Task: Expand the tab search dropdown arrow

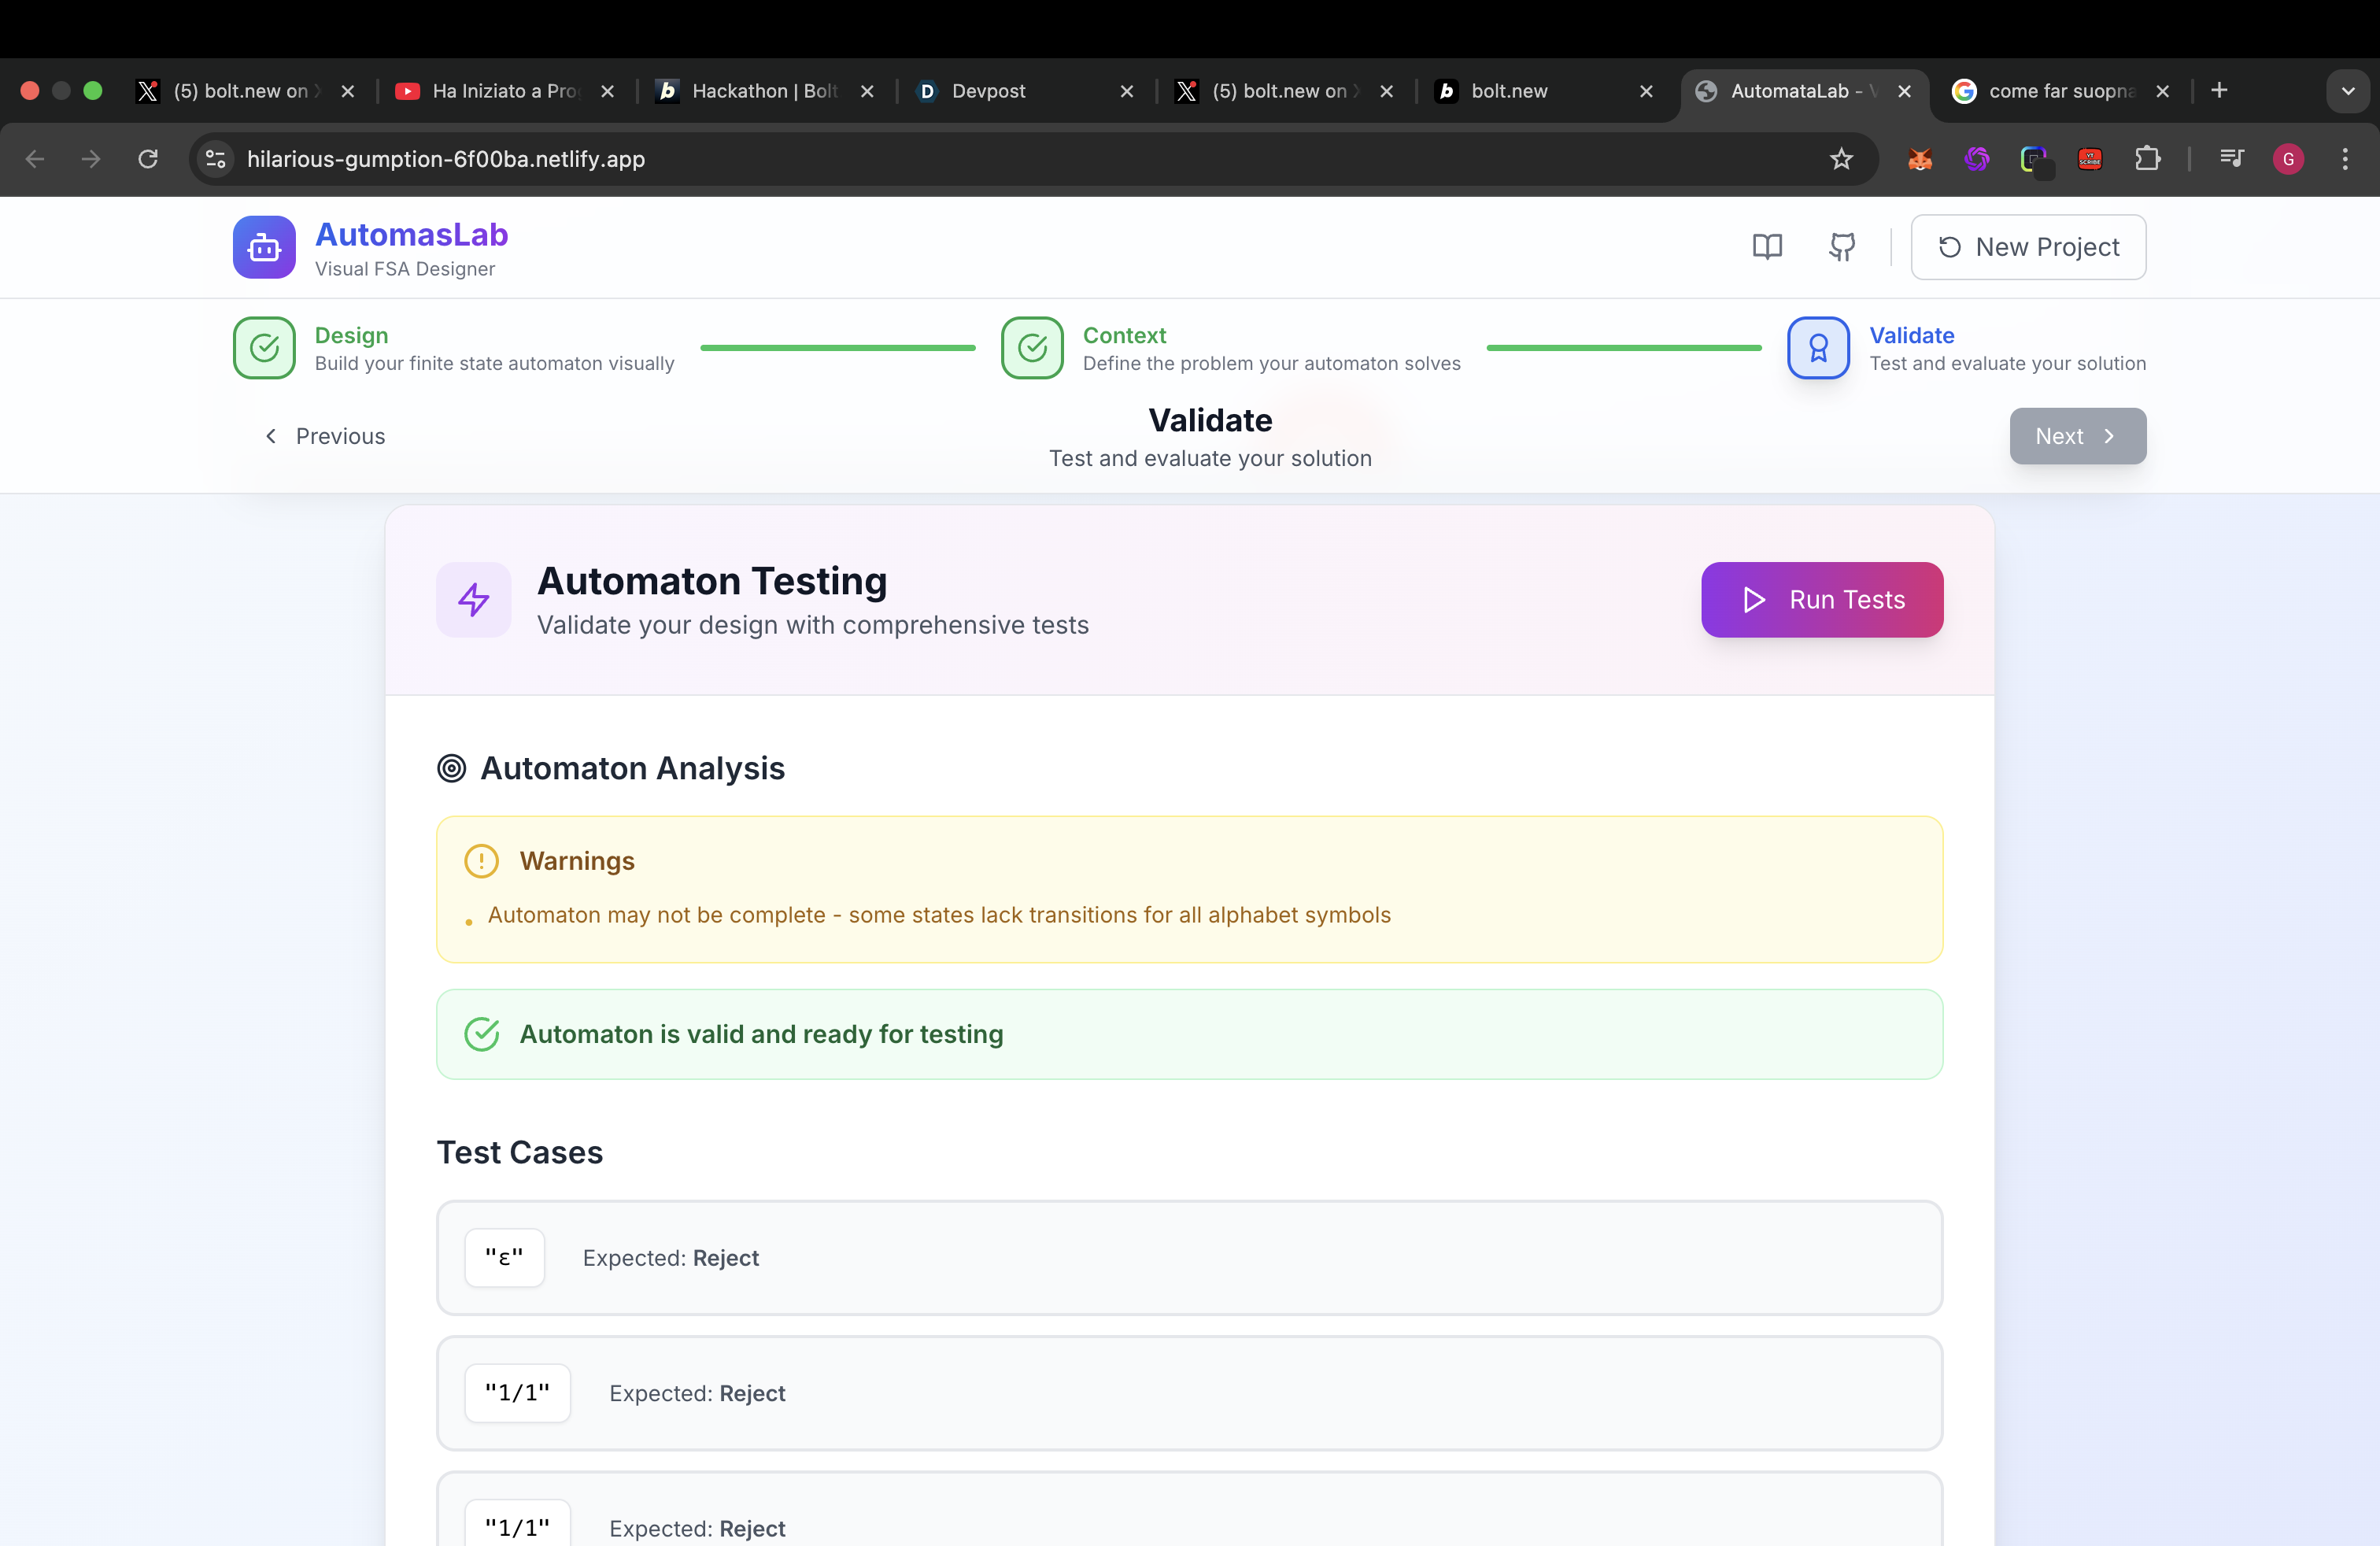Action: pos(2347,91)
